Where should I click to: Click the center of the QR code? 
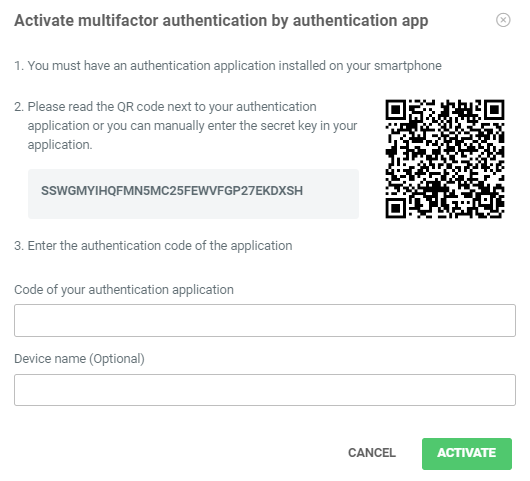[x=444, y=159]
